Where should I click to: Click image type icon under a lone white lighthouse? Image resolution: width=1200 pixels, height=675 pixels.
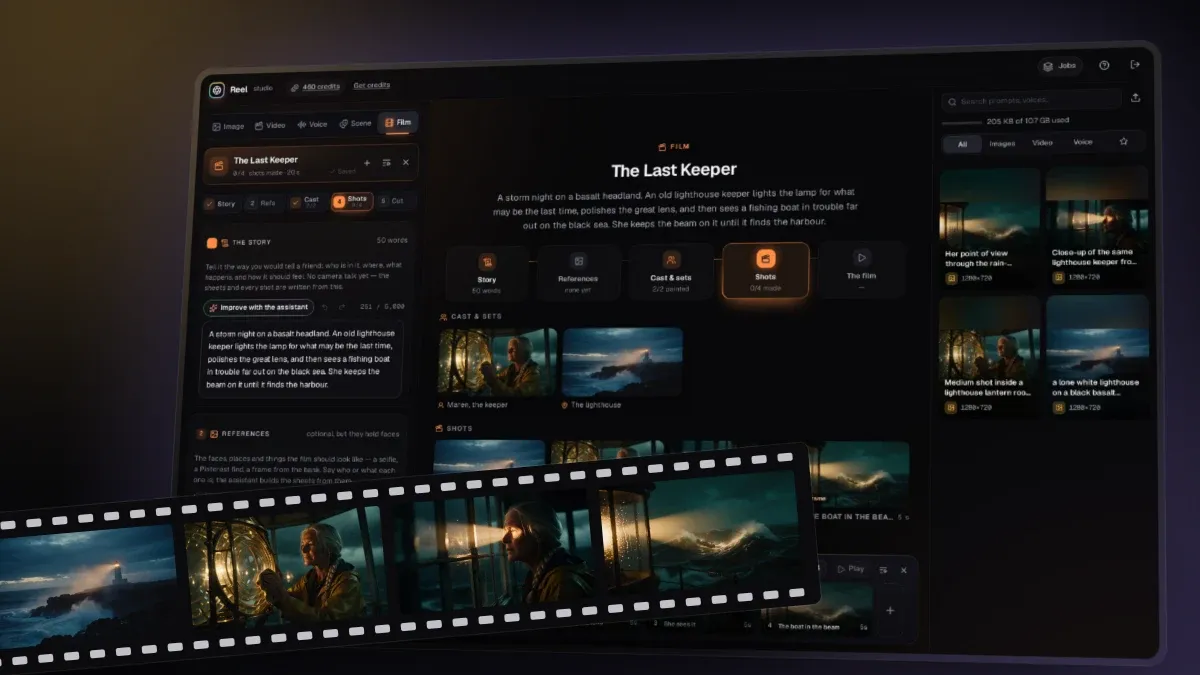(x=1058, y=406)
